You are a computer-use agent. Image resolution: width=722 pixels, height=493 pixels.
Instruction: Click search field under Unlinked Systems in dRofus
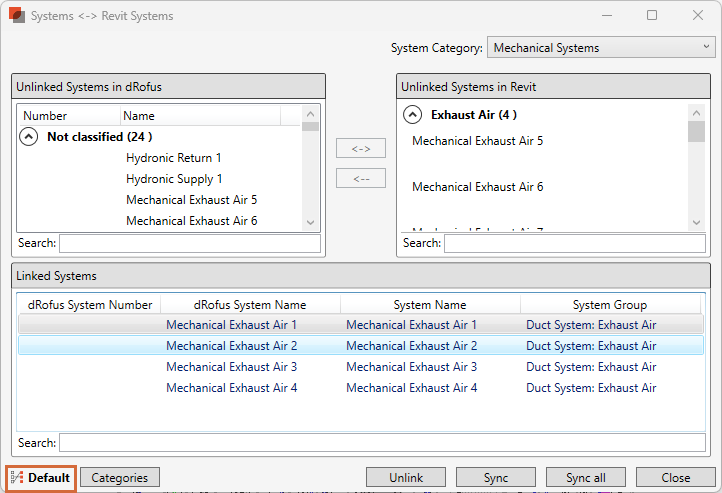pos(190,243)
